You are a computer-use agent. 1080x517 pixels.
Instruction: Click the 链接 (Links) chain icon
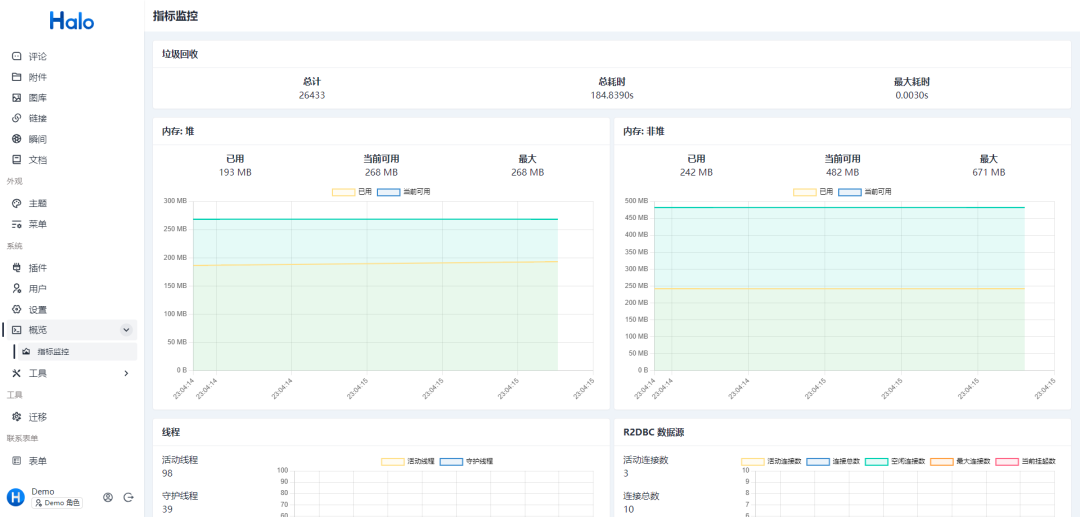pos(16,118)
